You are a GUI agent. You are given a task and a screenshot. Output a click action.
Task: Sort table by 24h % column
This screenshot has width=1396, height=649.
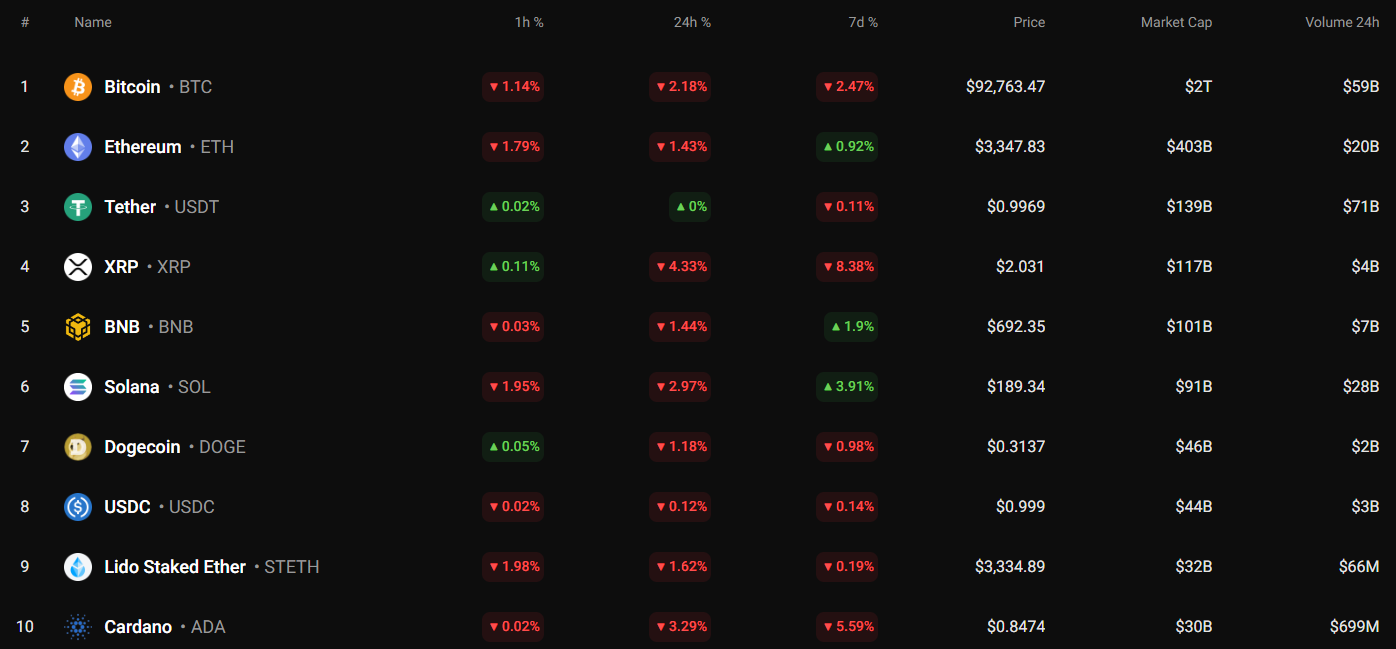click(692, 22)
